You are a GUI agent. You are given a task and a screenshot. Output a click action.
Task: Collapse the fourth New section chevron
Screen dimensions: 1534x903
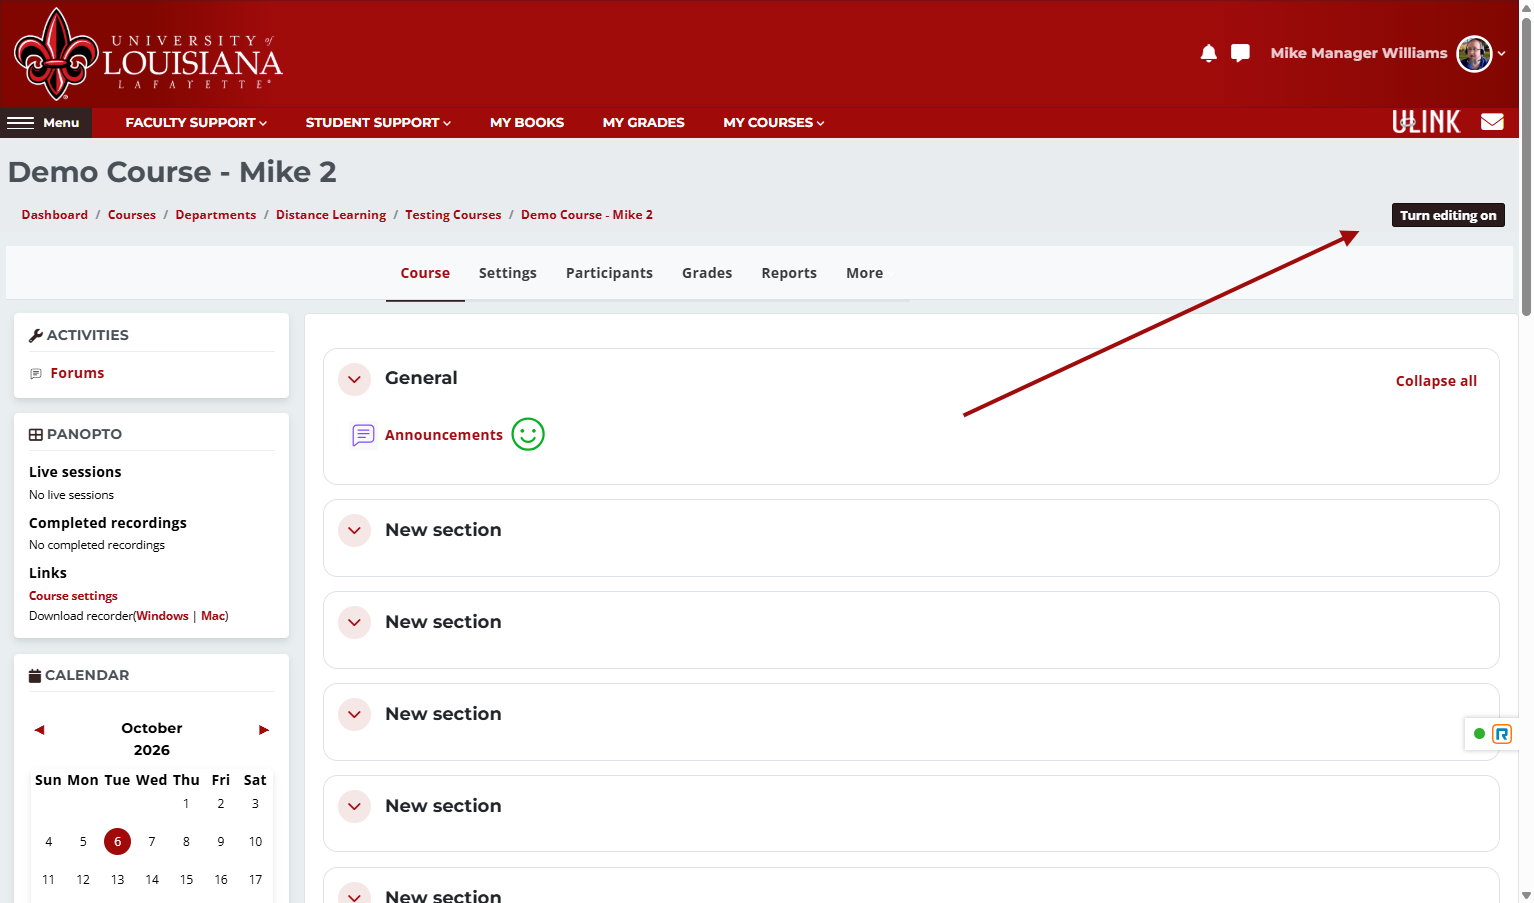[x=354, y=807]
